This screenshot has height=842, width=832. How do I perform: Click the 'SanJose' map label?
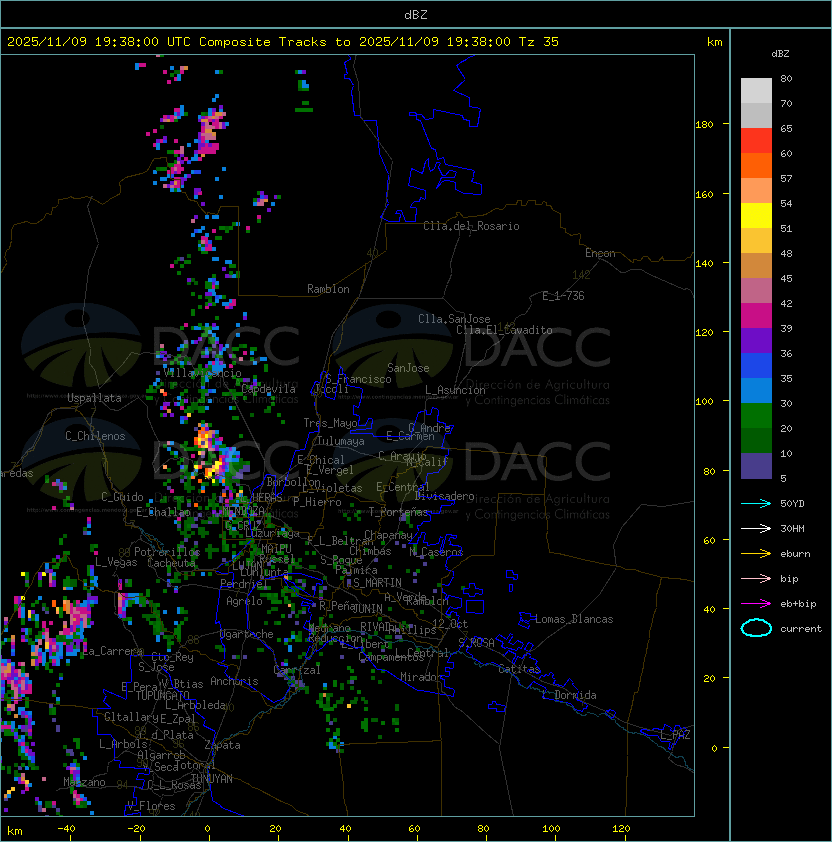click(x=408, y=368)
